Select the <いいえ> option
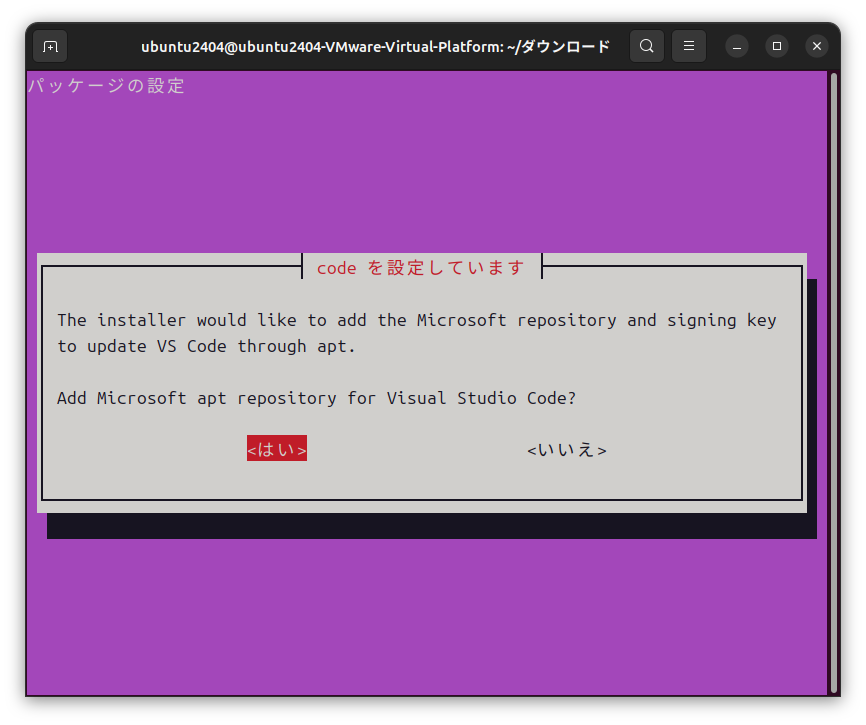The image size is (866, 725). pyautogui.click(x=567, y=450)
